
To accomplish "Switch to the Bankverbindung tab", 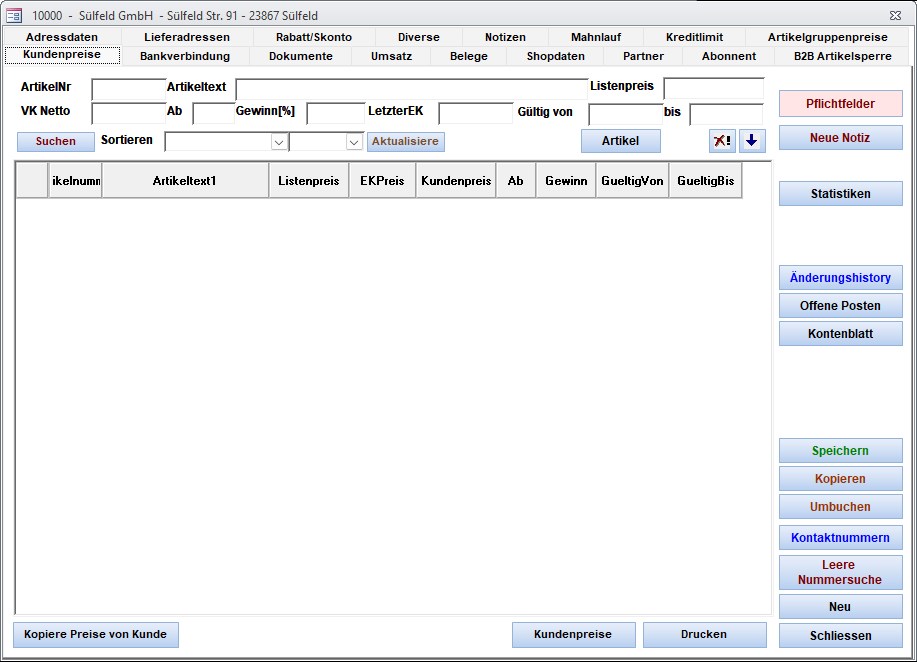I will (x=184, y=56).
